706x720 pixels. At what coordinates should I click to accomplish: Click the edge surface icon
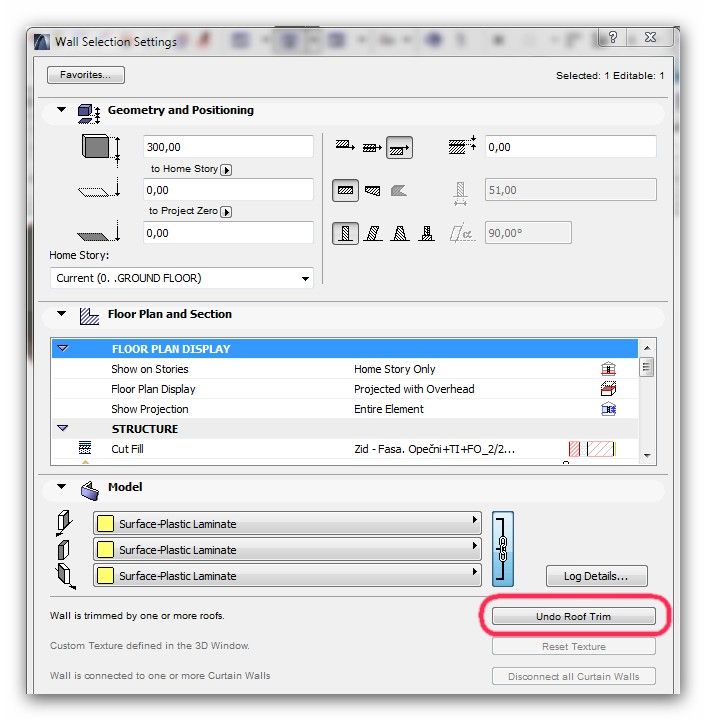63,550
